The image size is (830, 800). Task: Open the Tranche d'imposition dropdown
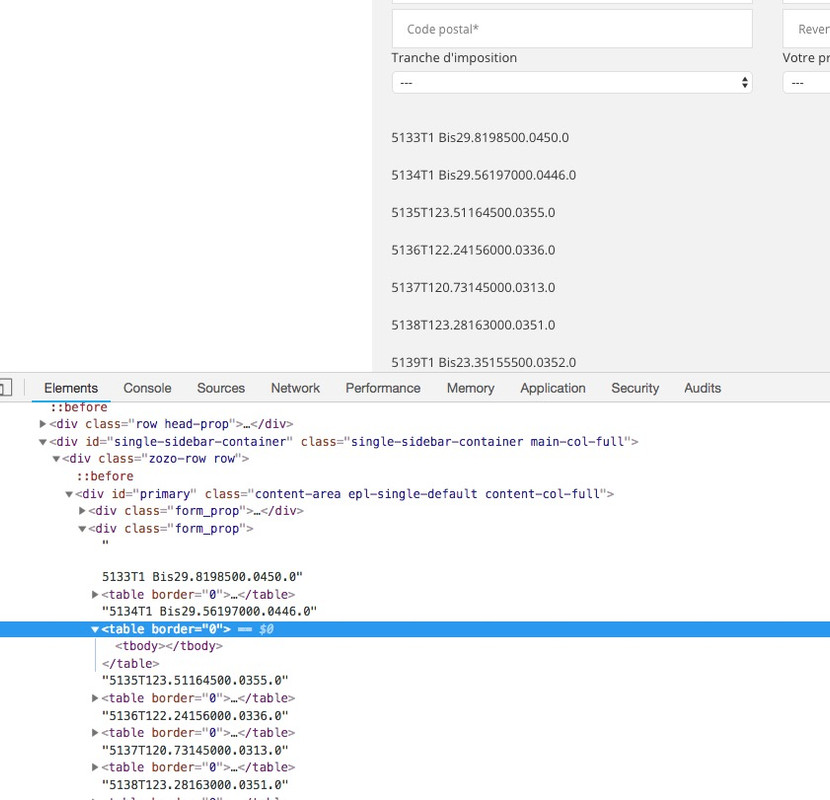point(572,83)
